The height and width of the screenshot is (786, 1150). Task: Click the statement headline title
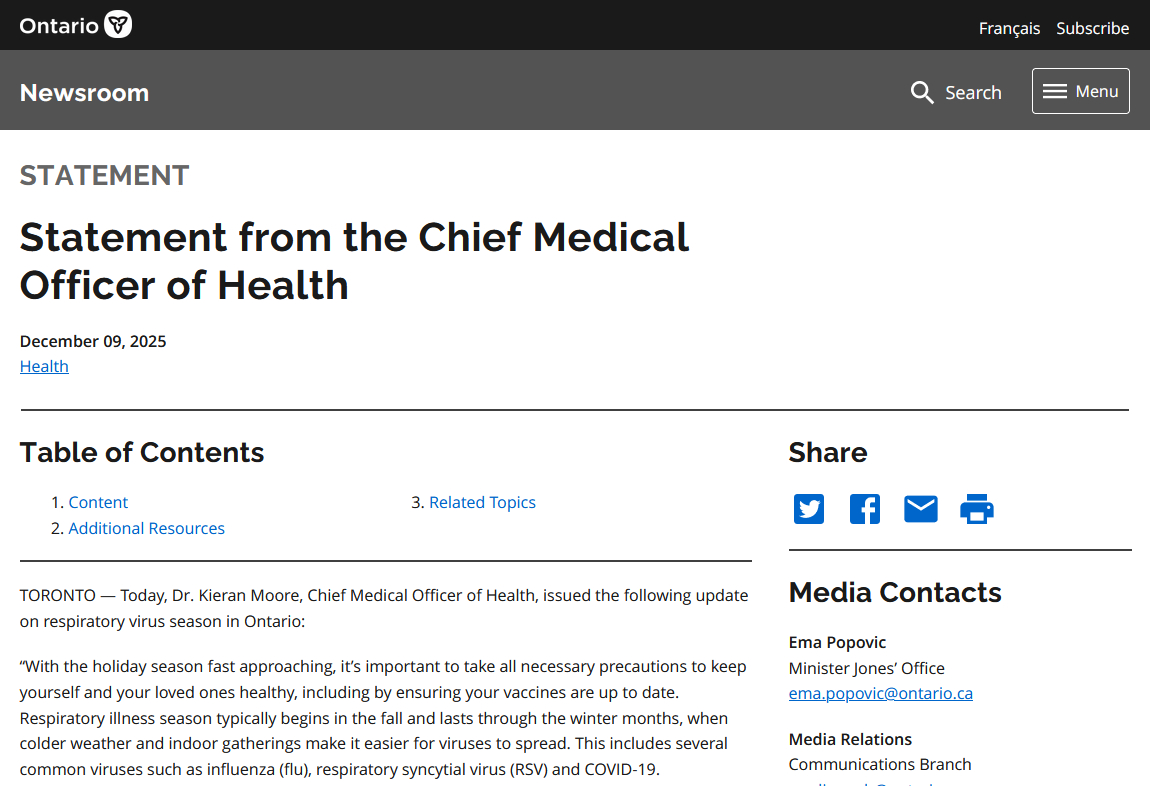click(354, 261)
